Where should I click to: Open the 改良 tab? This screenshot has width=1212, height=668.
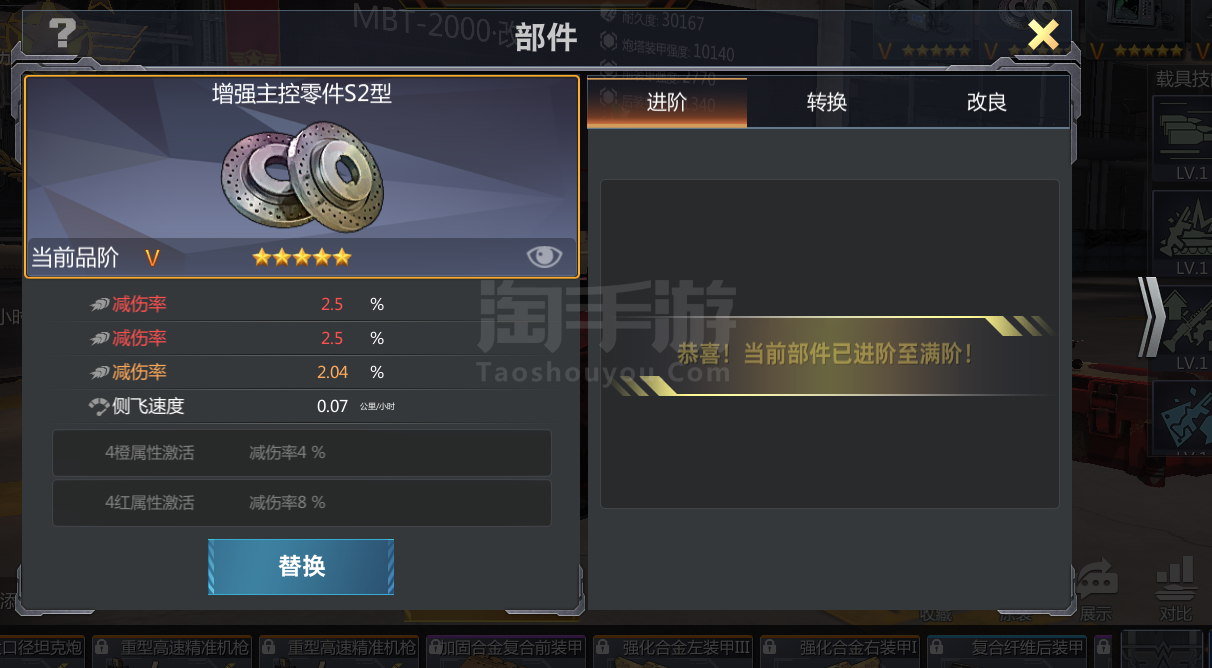coord(987,102)
